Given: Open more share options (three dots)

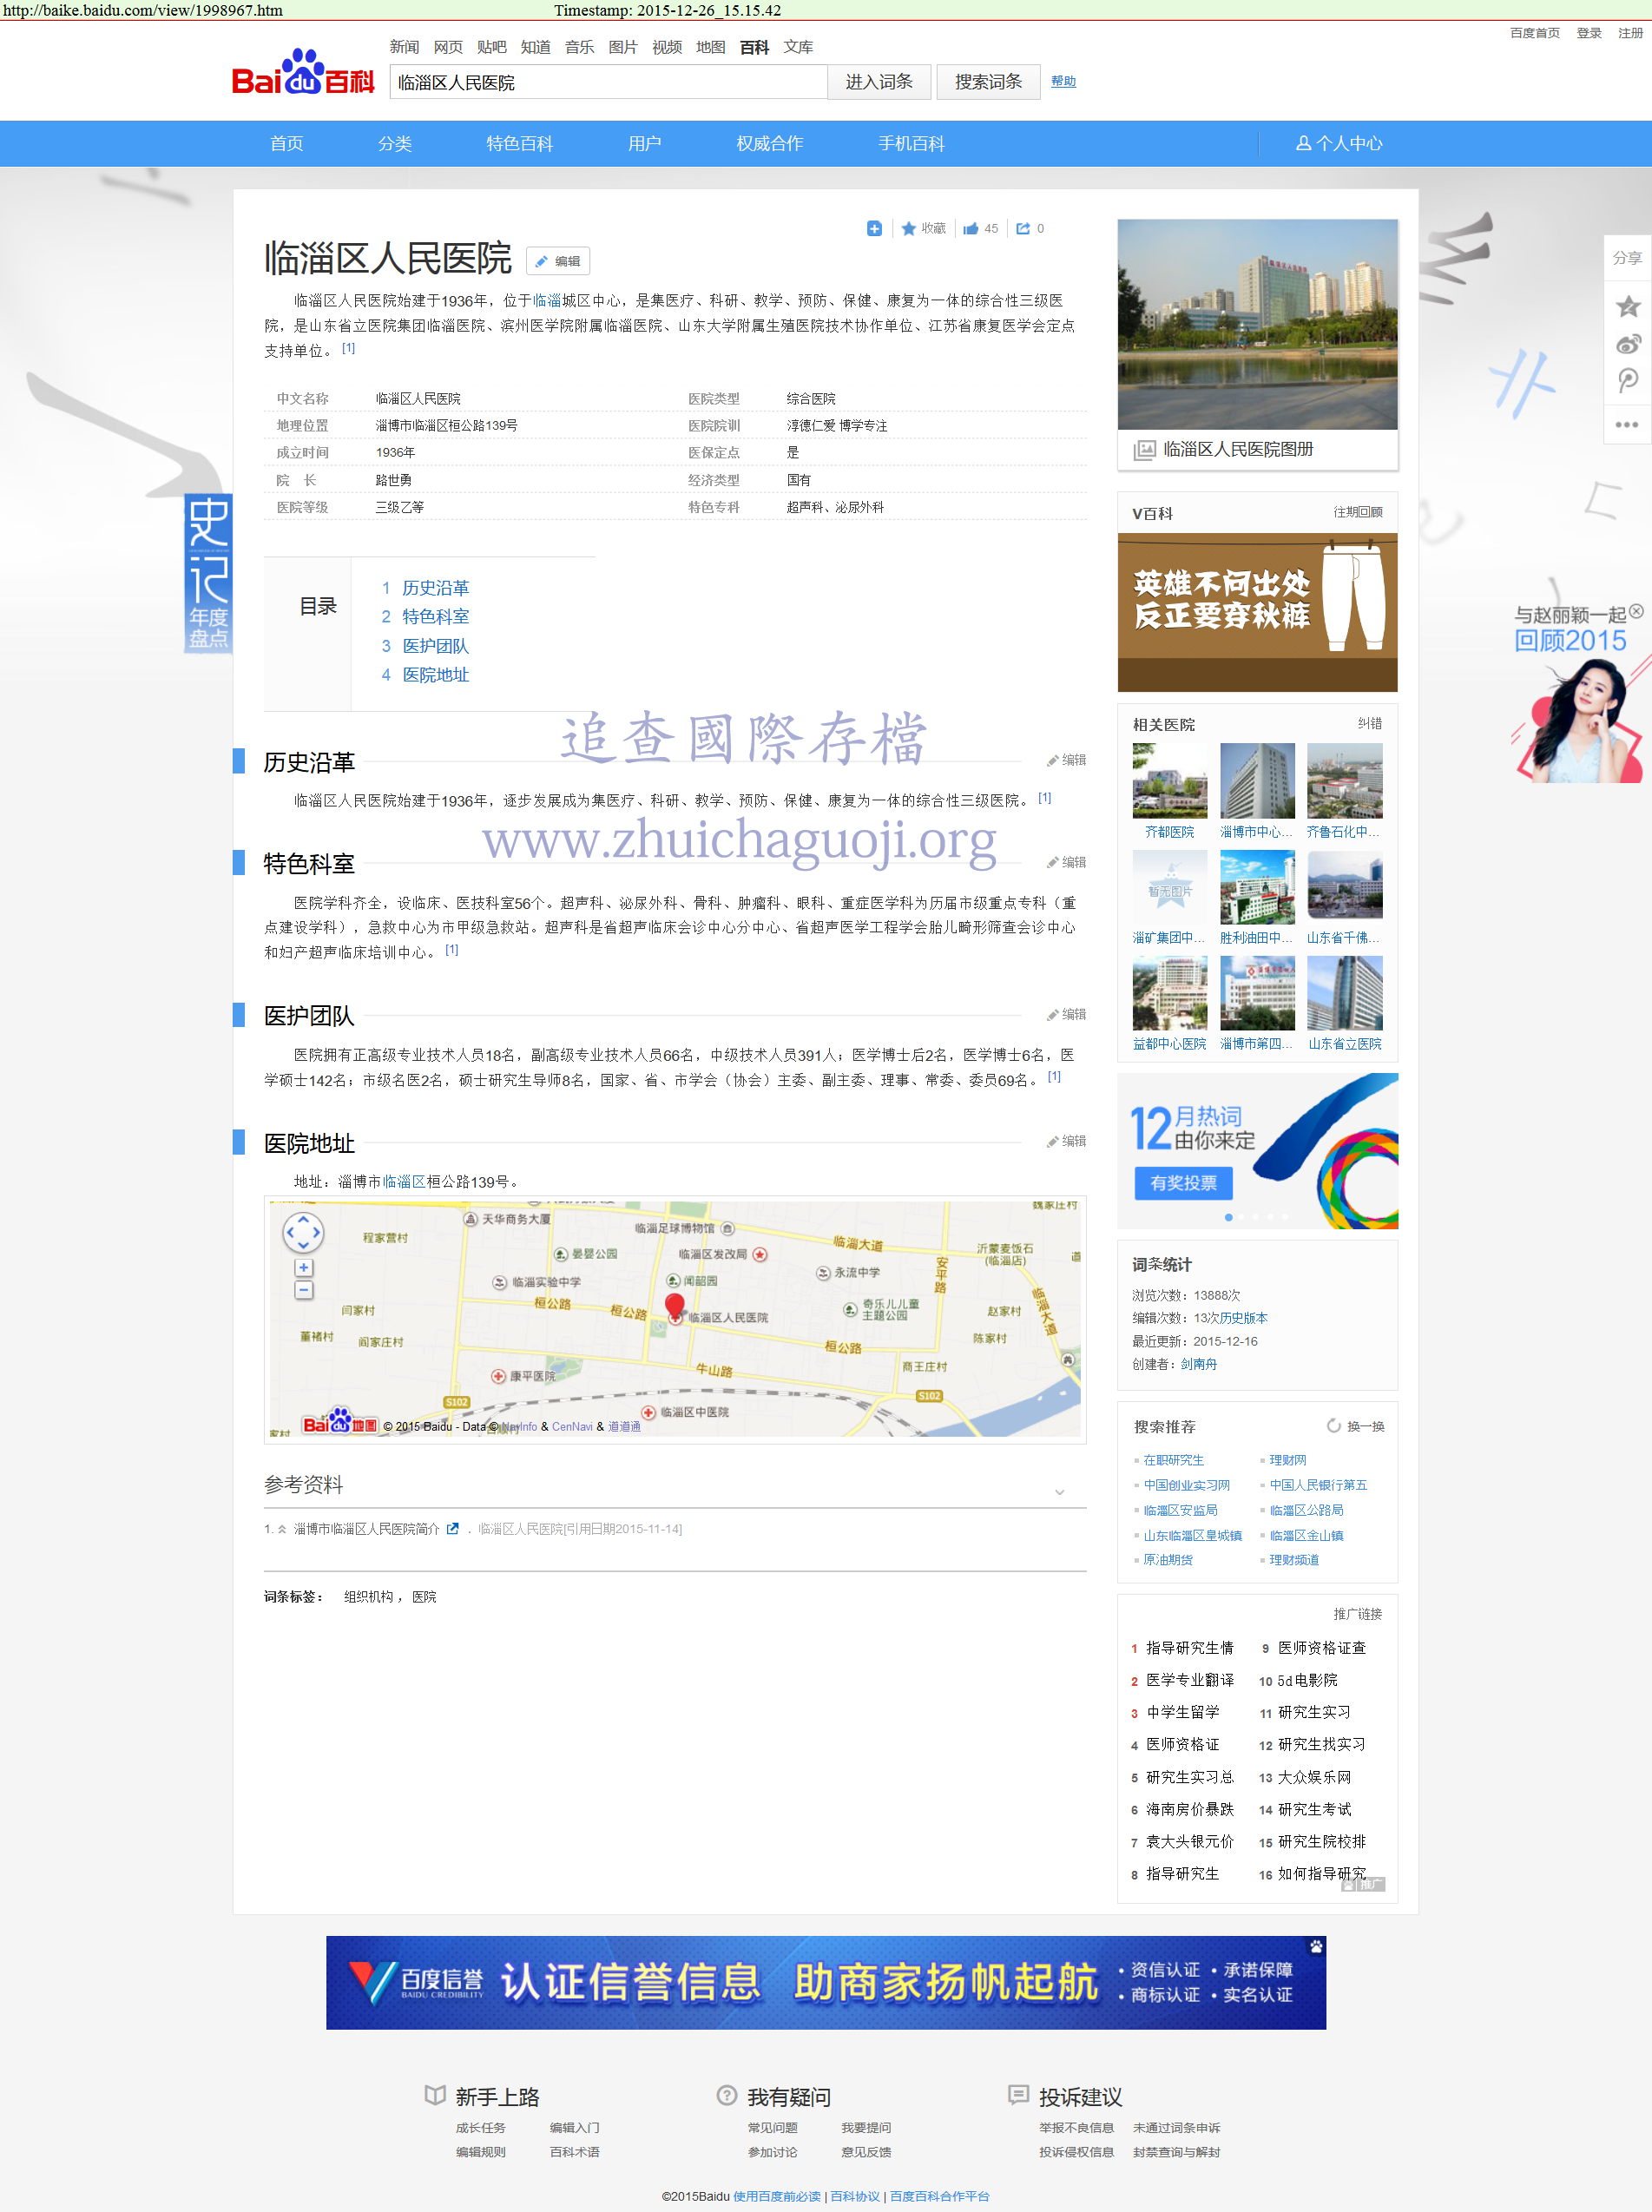Looking at the screenshot, I should point(1627,424).
